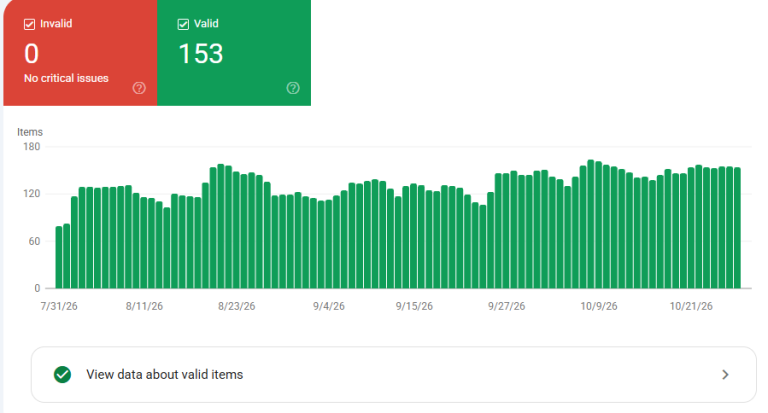The image size is (768, 413).
Task: Uncheck the Valid checkbox
Action: [183, 24]
